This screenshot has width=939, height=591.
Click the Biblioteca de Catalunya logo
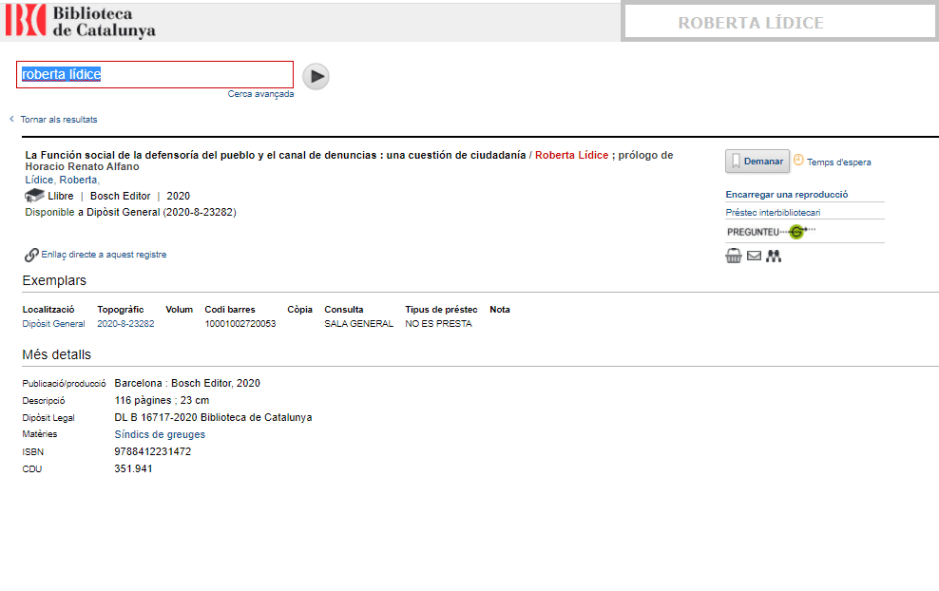tap(82, 21)
